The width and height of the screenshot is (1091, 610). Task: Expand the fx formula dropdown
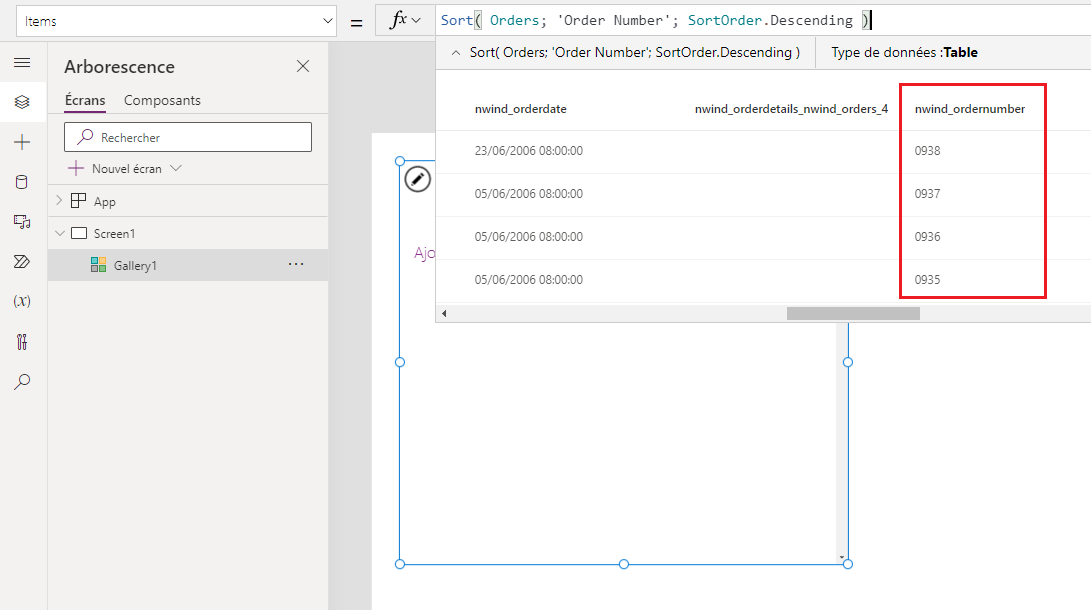coord(405,20)
